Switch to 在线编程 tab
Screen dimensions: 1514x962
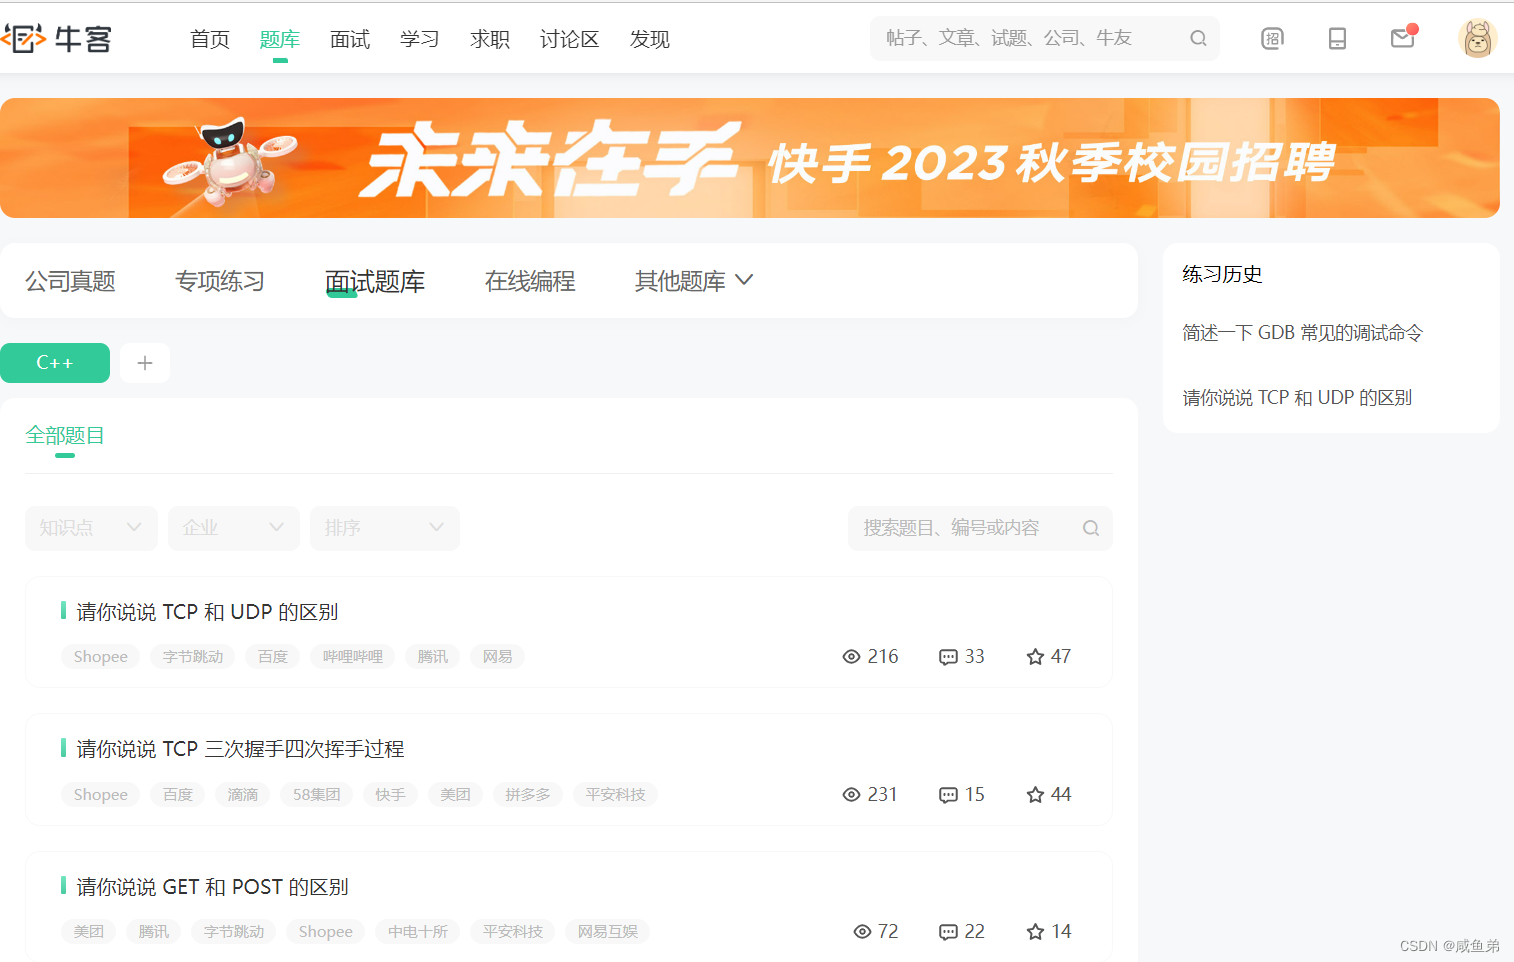click(530, 281)
